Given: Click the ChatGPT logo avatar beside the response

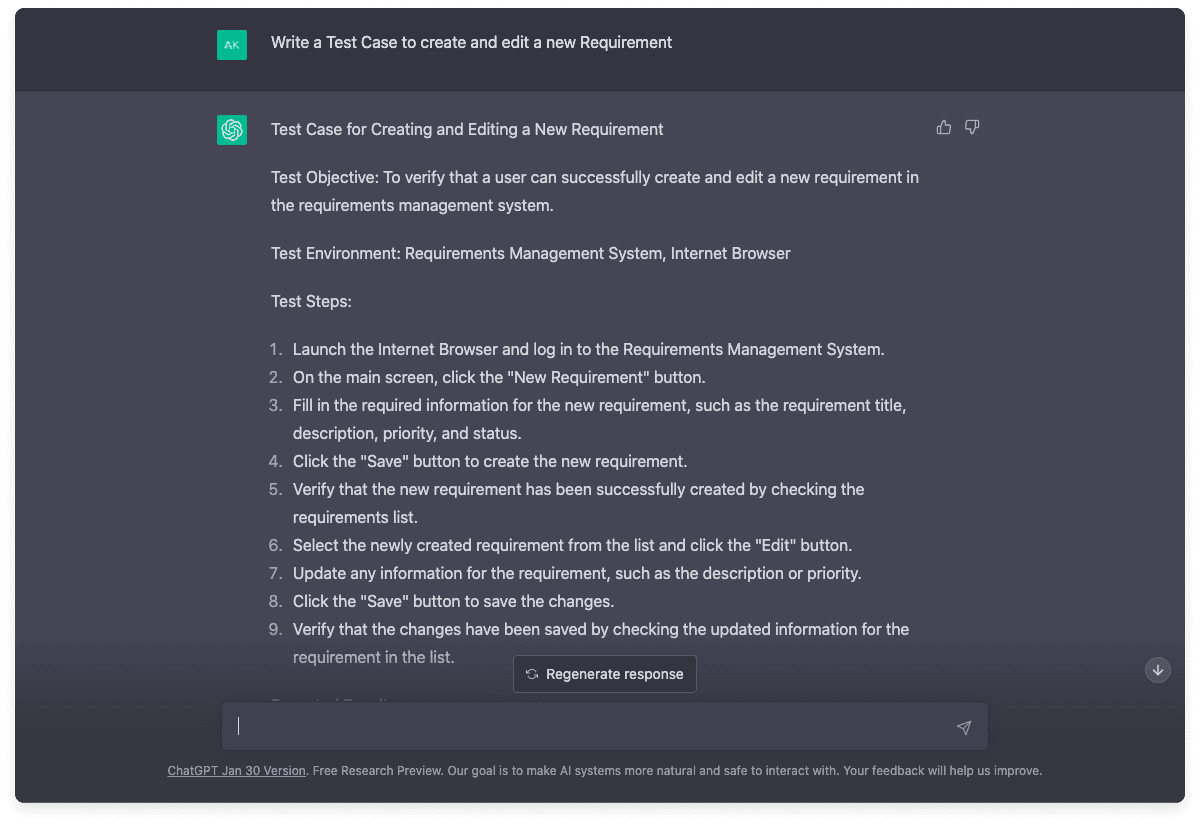Looking at the screenshot, I should pos(232,129).
